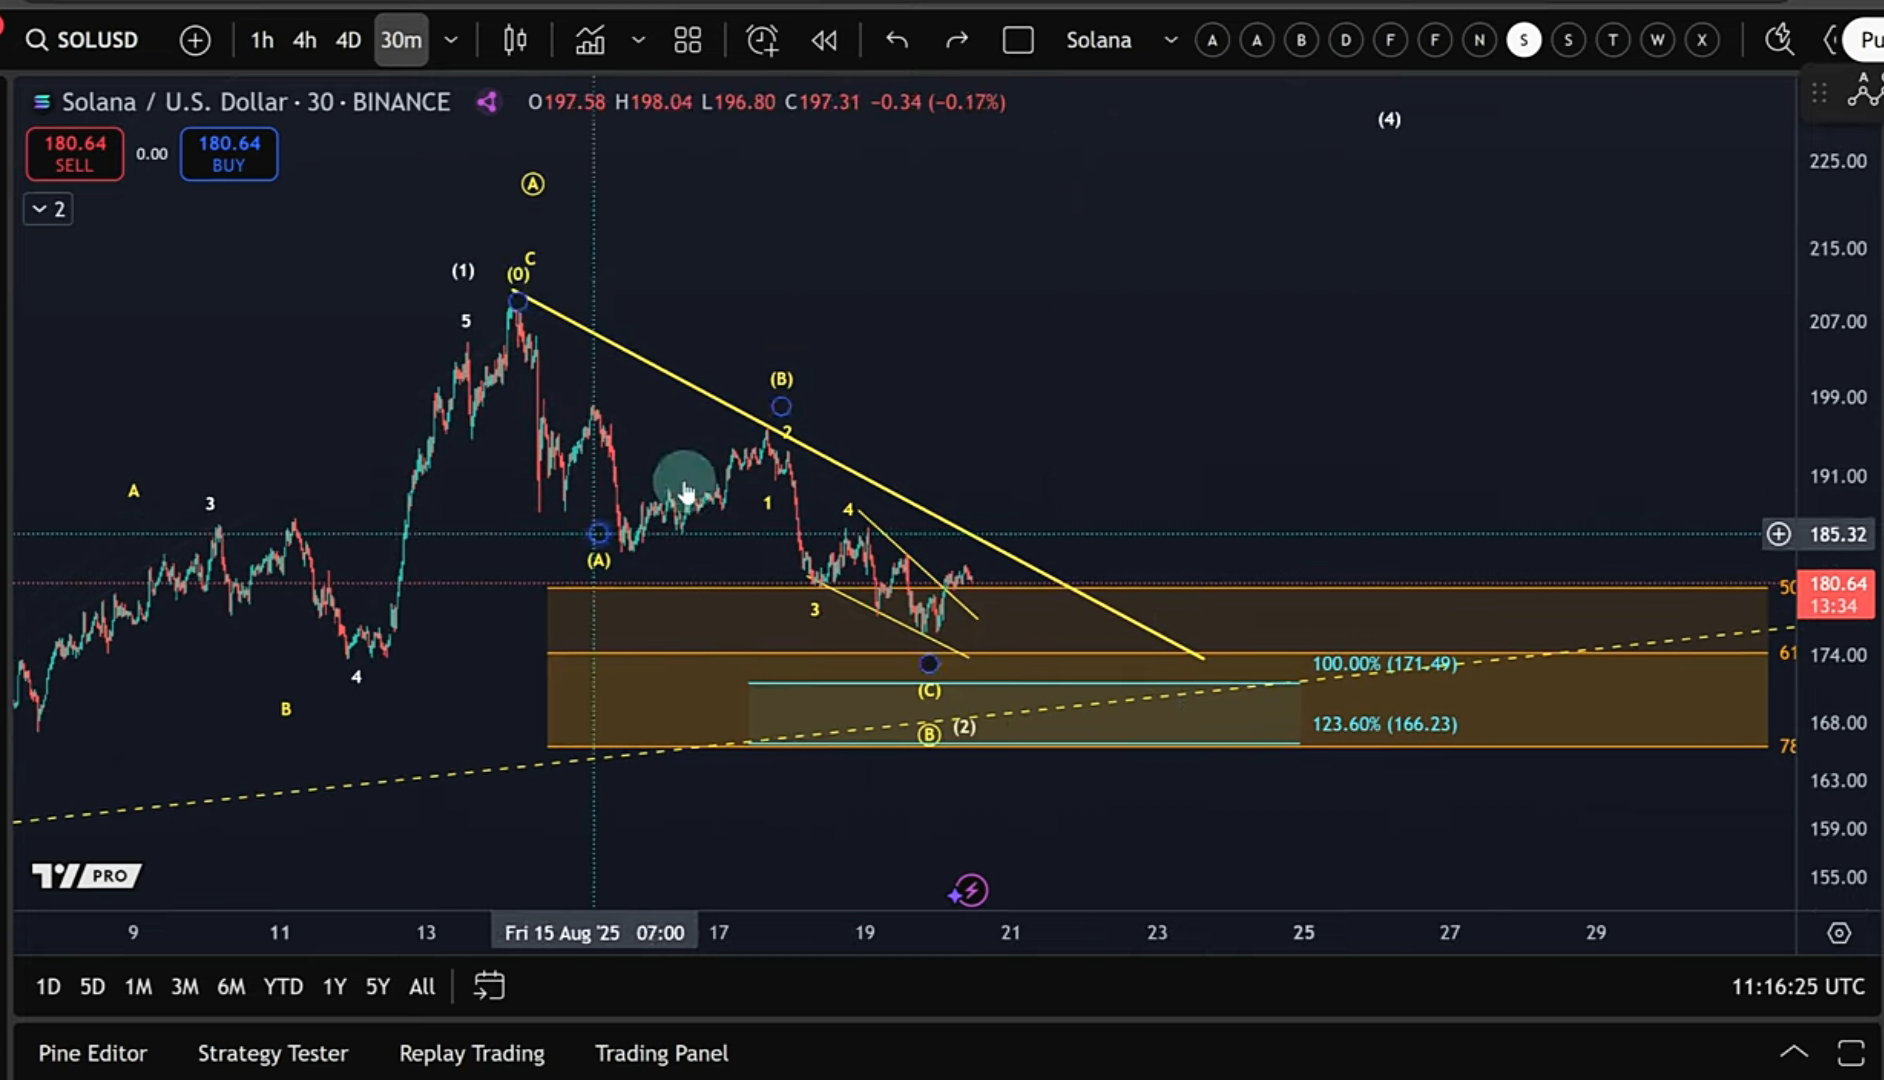Open the X circle layout shortcut
The image size is (1884, 1080).
[1702, 40]
